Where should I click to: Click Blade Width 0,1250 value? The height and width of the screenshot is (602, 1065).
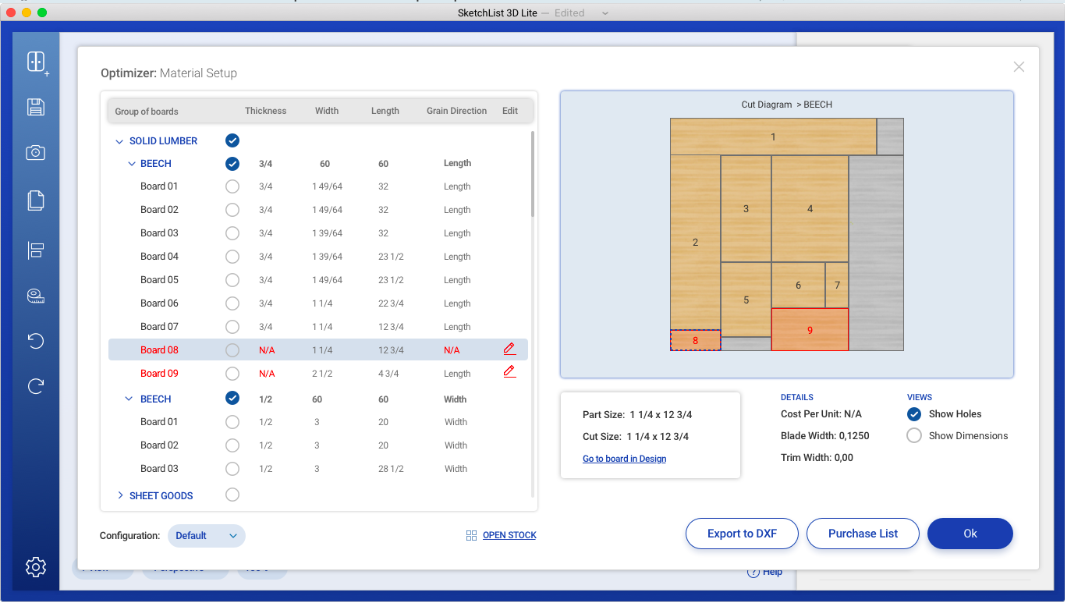[x=854, y=436]
